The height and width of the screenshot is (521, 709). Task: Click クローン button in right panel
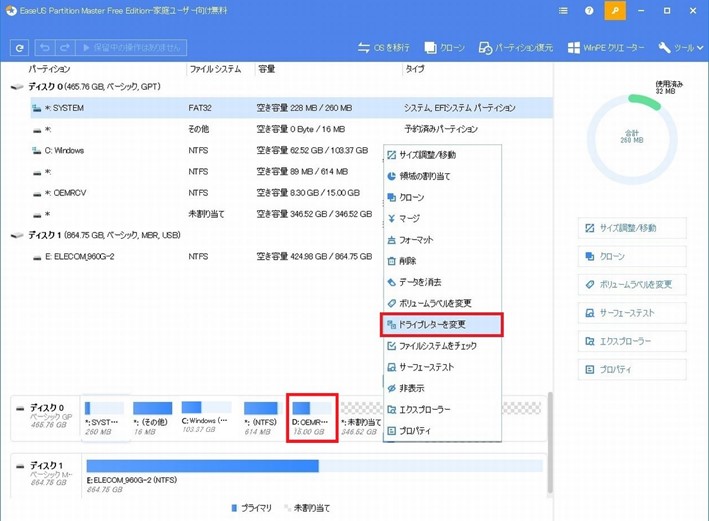632,256
